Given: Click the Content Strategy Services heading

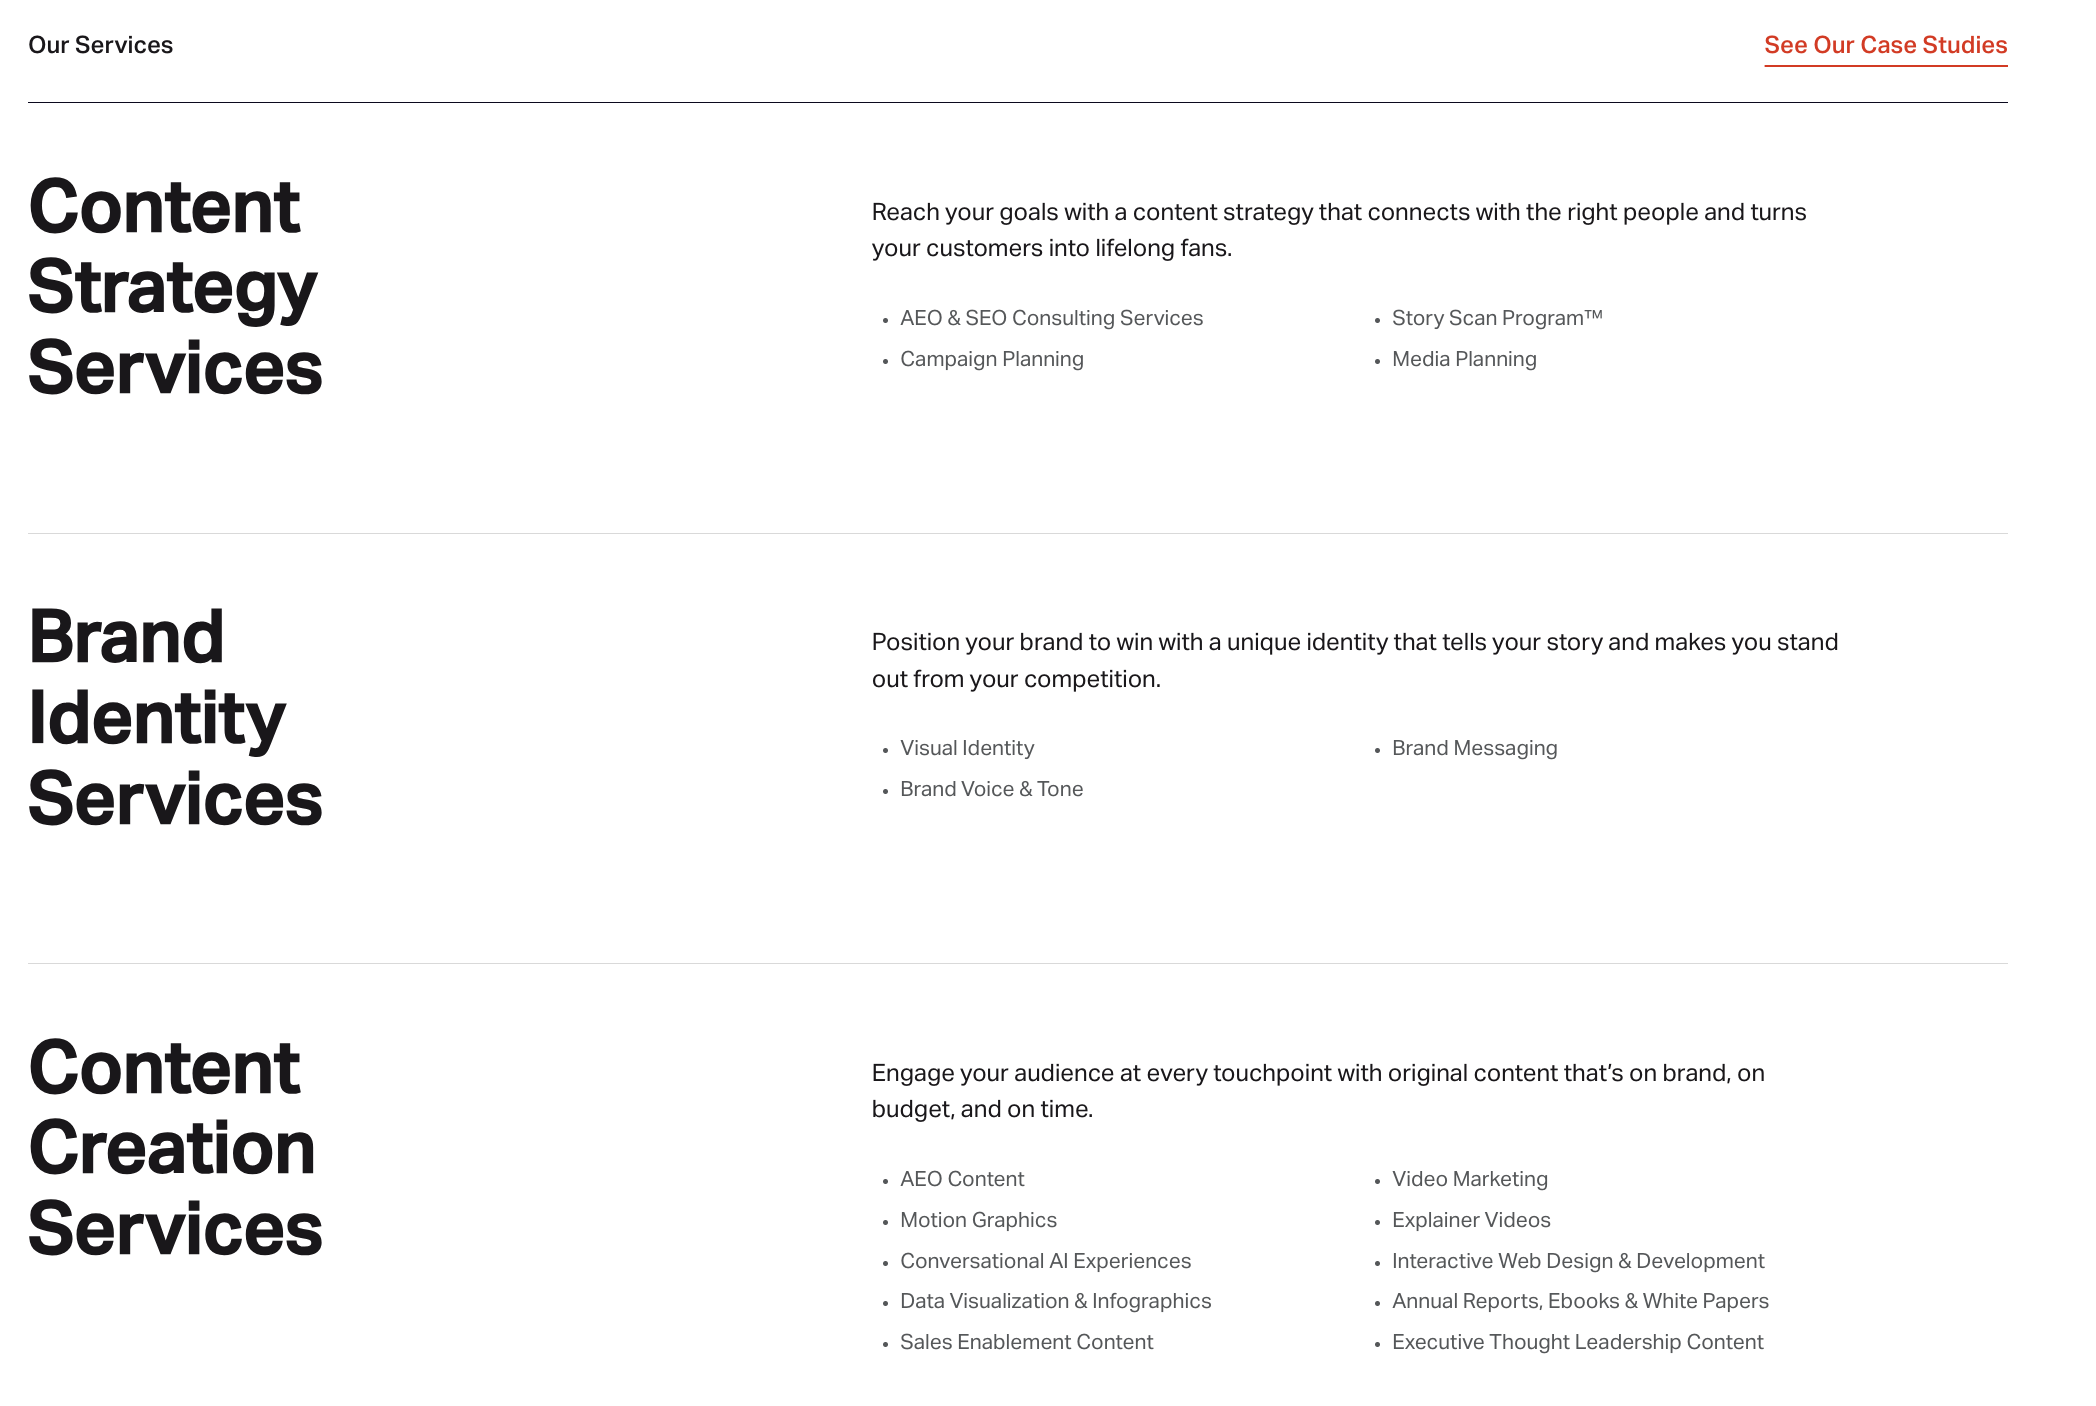Looking at the screenshot, I should [x=175, y=287].
